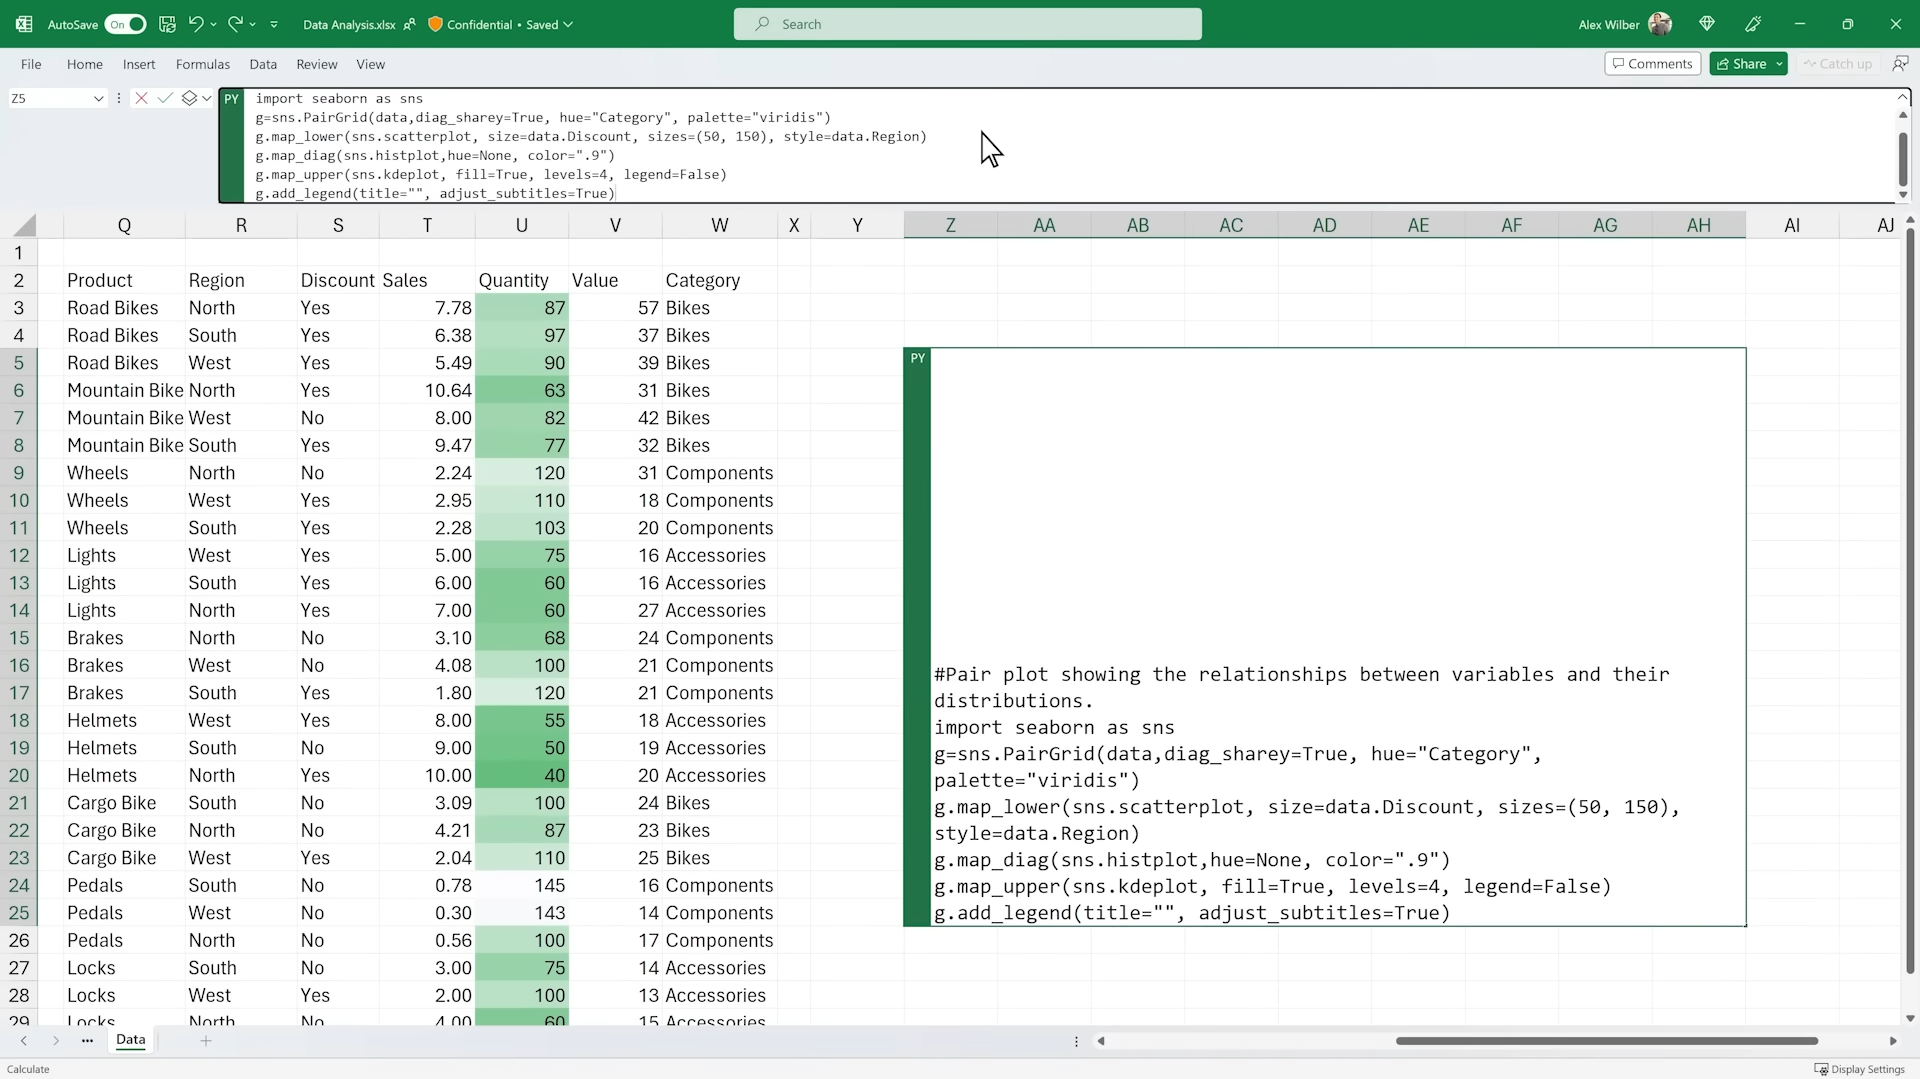This screenshot has width=1920, height=1079.
Task: Click the horizontal scrollbar thumb
Action: 1606,1041
